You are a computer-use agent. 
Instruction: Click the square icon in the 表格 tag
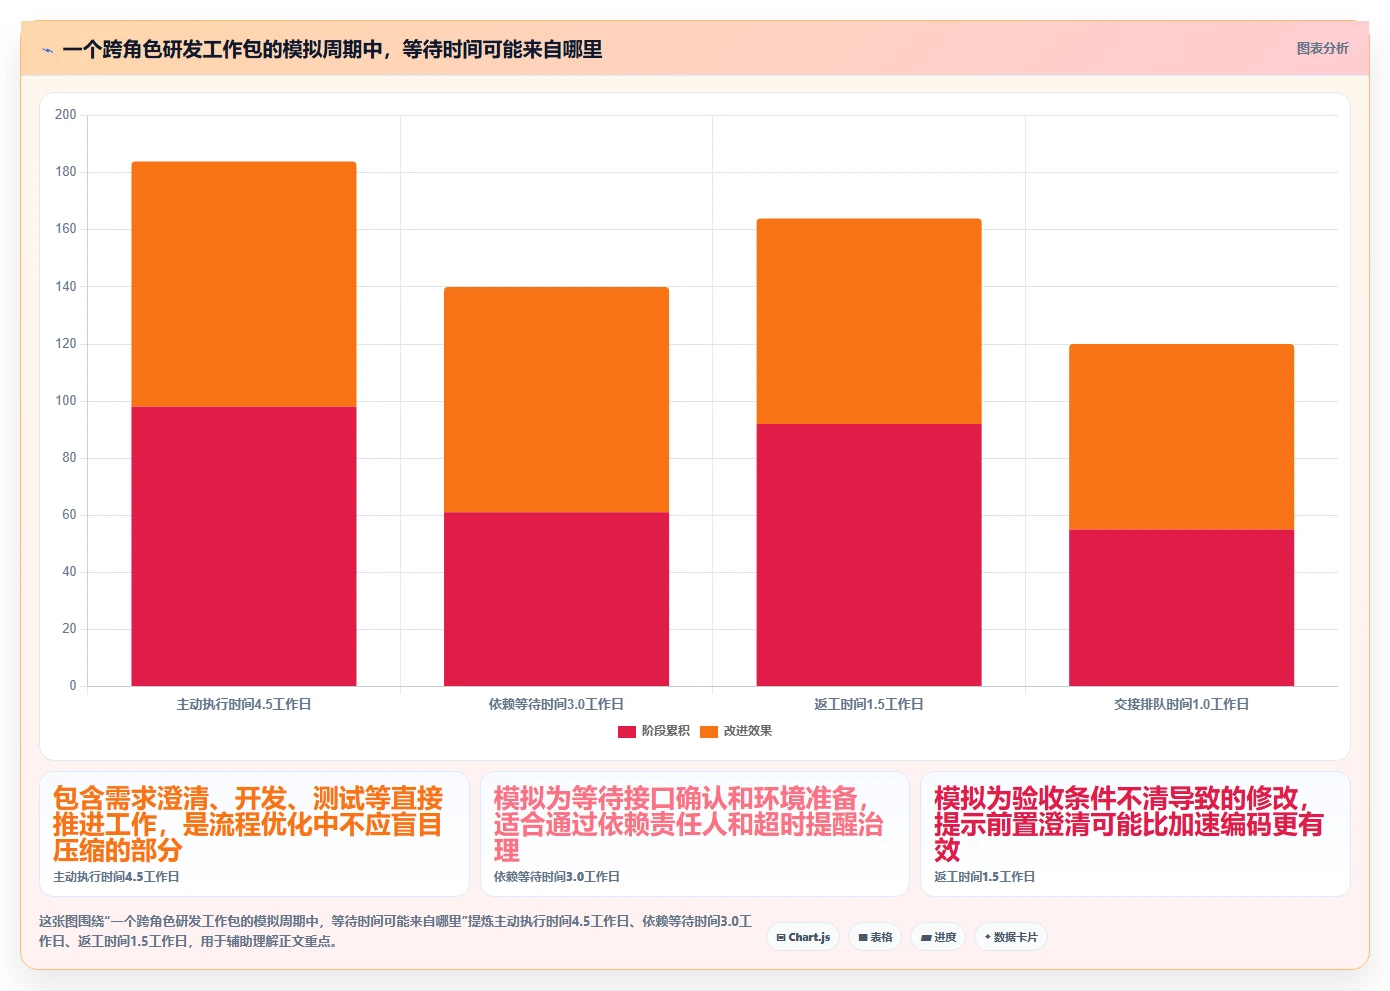click(863, 938)
